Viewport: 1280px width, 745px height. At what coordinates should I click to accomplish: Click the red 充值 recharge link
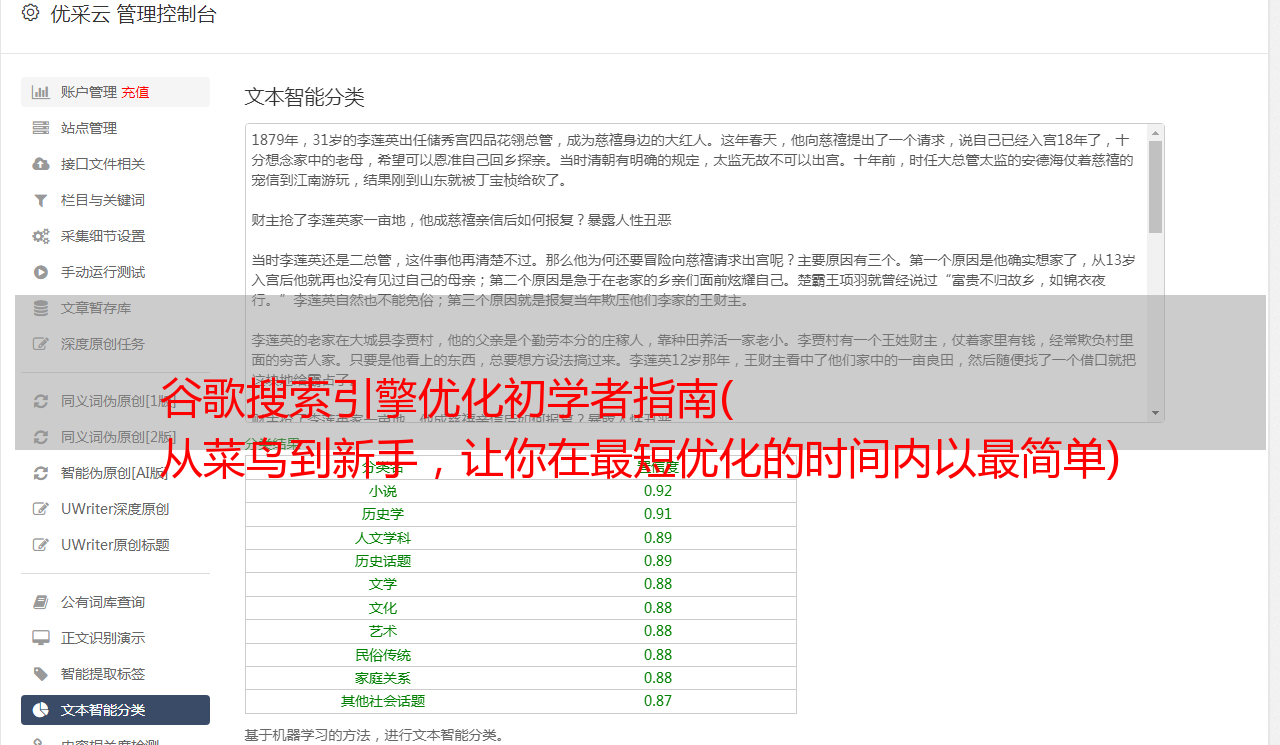point(136,92)
